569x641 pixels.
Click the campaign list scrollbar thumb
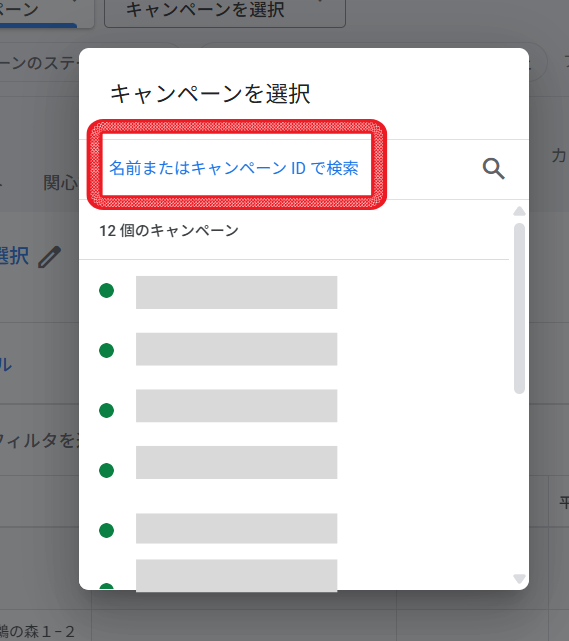pyautogui.click(x=519, y=308)
